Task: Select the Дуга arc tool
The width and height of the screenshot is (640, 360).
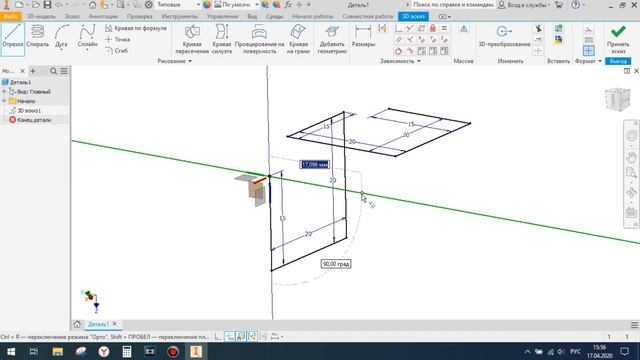Action: tap(61, 37)
